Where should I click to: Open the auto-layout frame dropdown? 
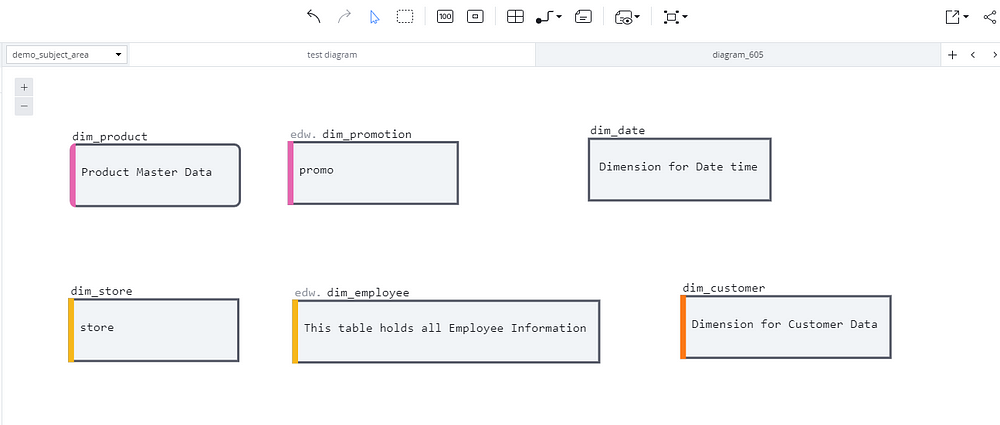click(x=675, y=17)
